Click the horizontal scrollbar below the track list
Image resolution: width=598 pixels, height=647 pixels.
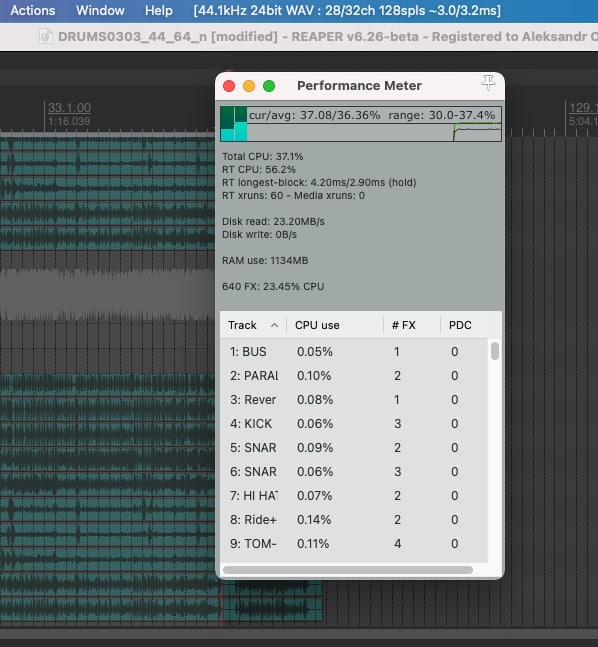pos(348,570)
